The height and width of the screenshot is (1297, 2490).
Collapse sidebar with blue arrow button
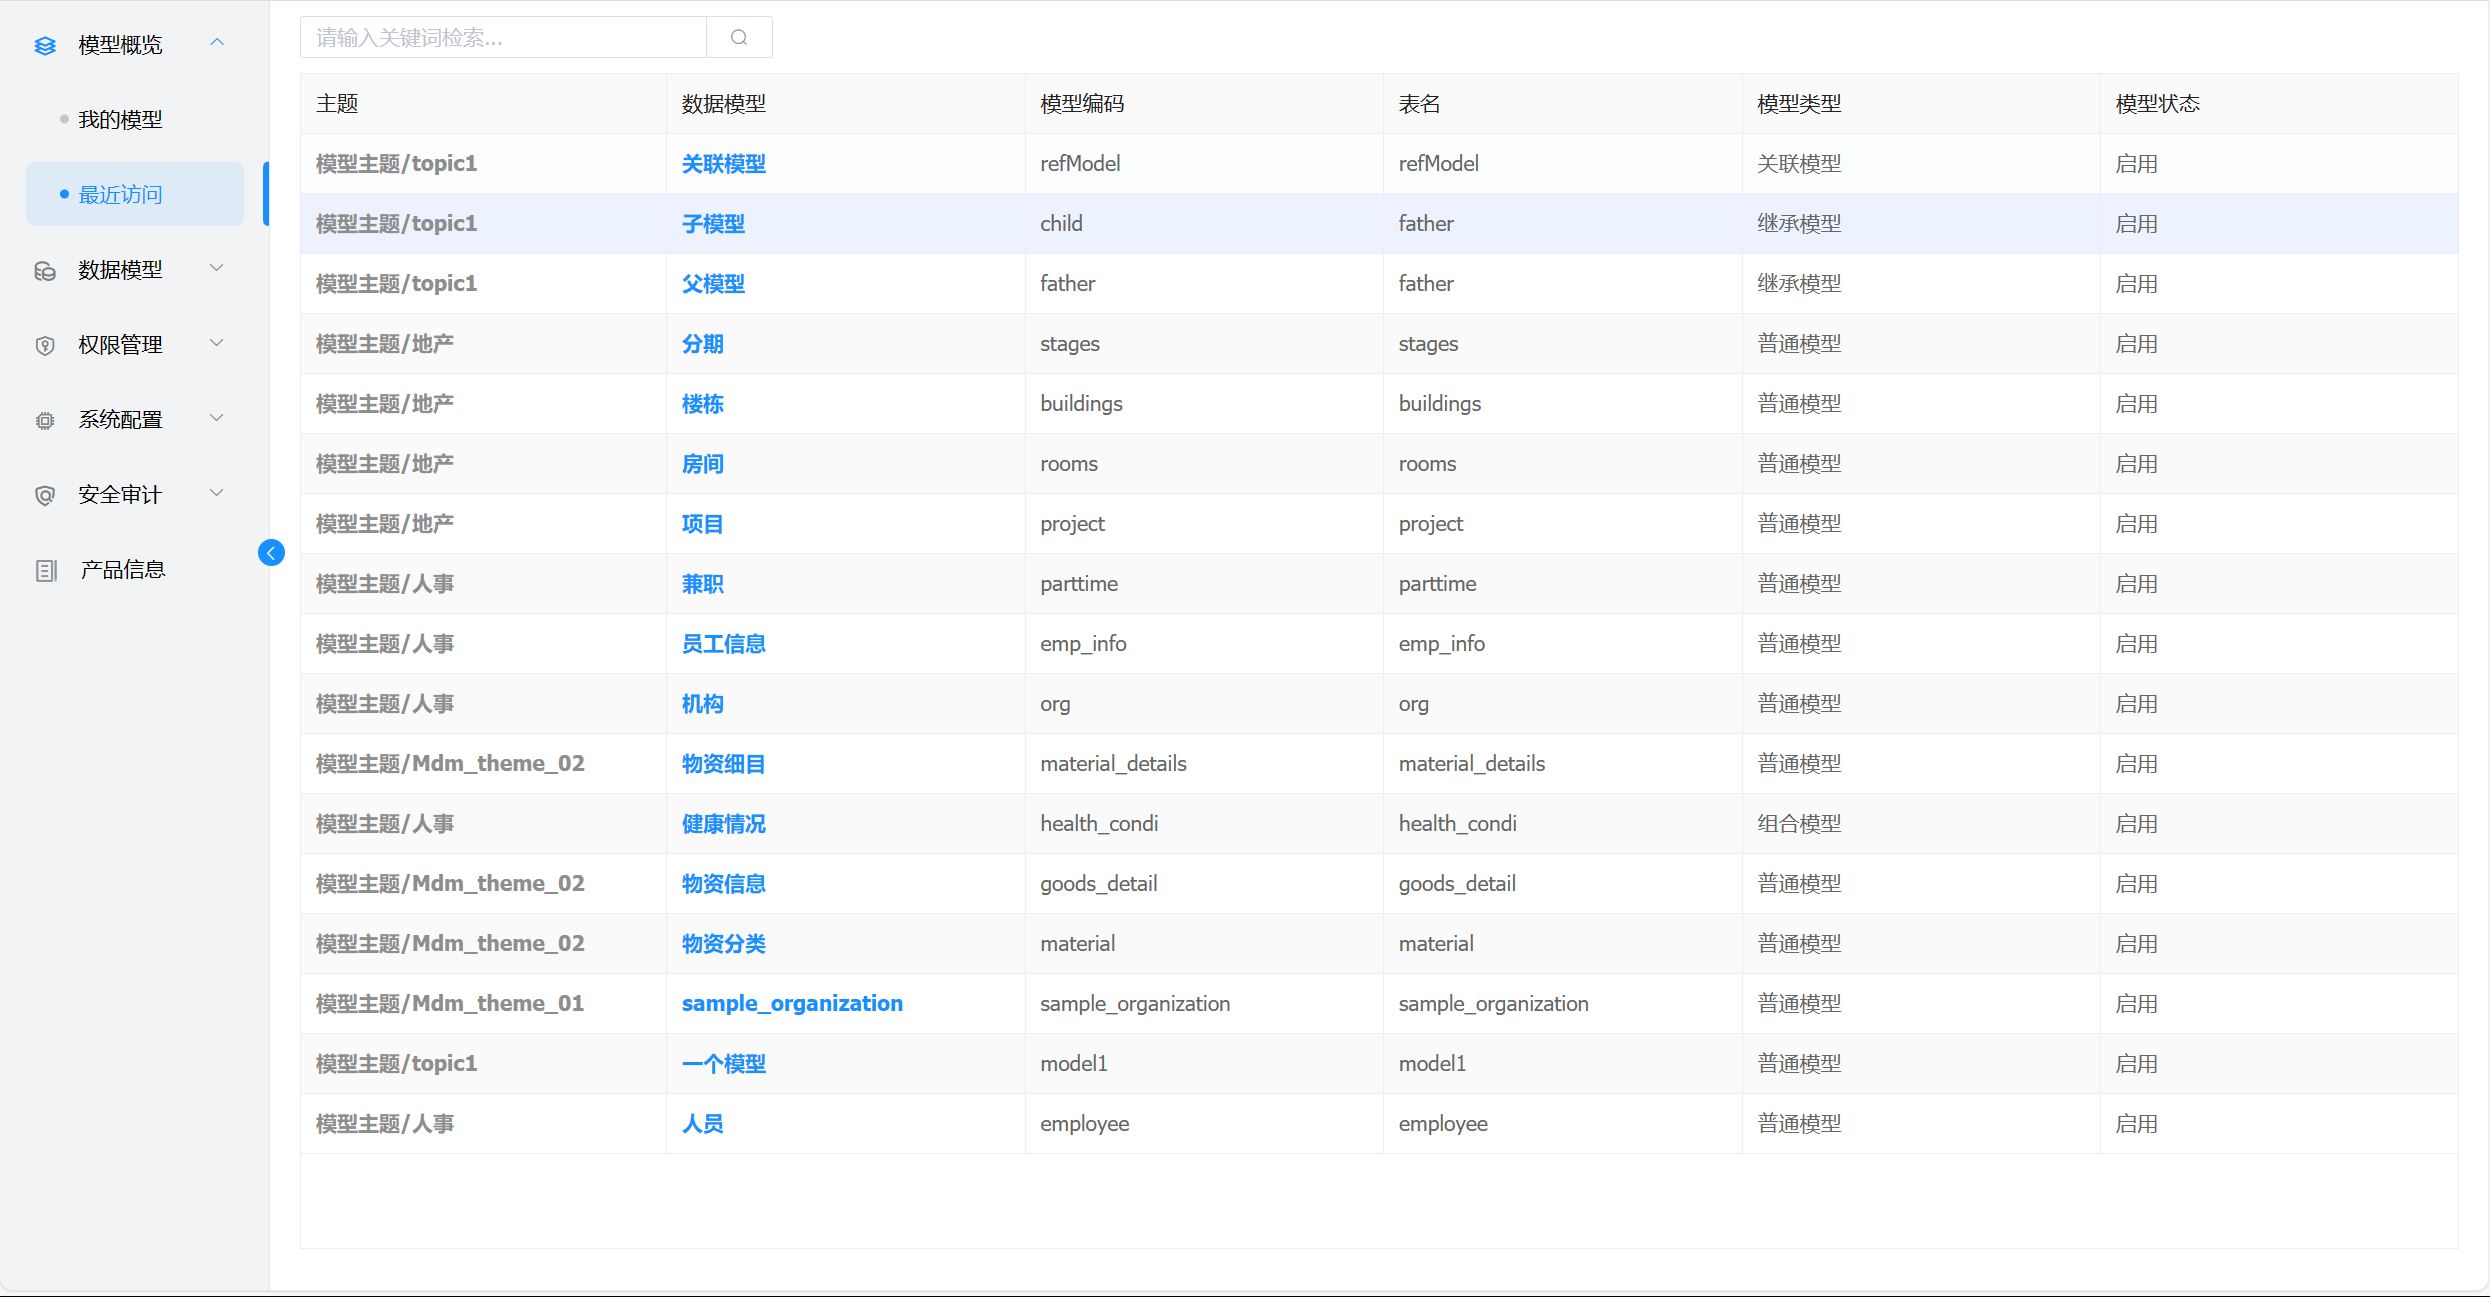pos(271,553)
